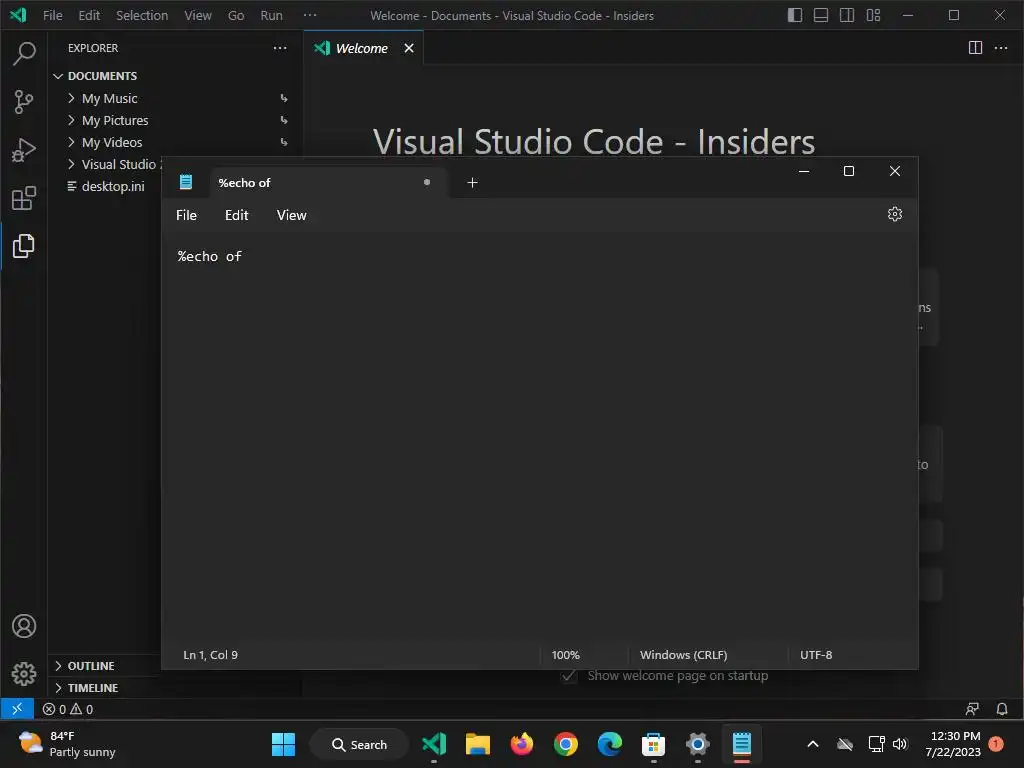Image resolution: width=1024 pixels, height=768 pixels.
Task: Open VS Code Edit menu
Action: (89, 15)
